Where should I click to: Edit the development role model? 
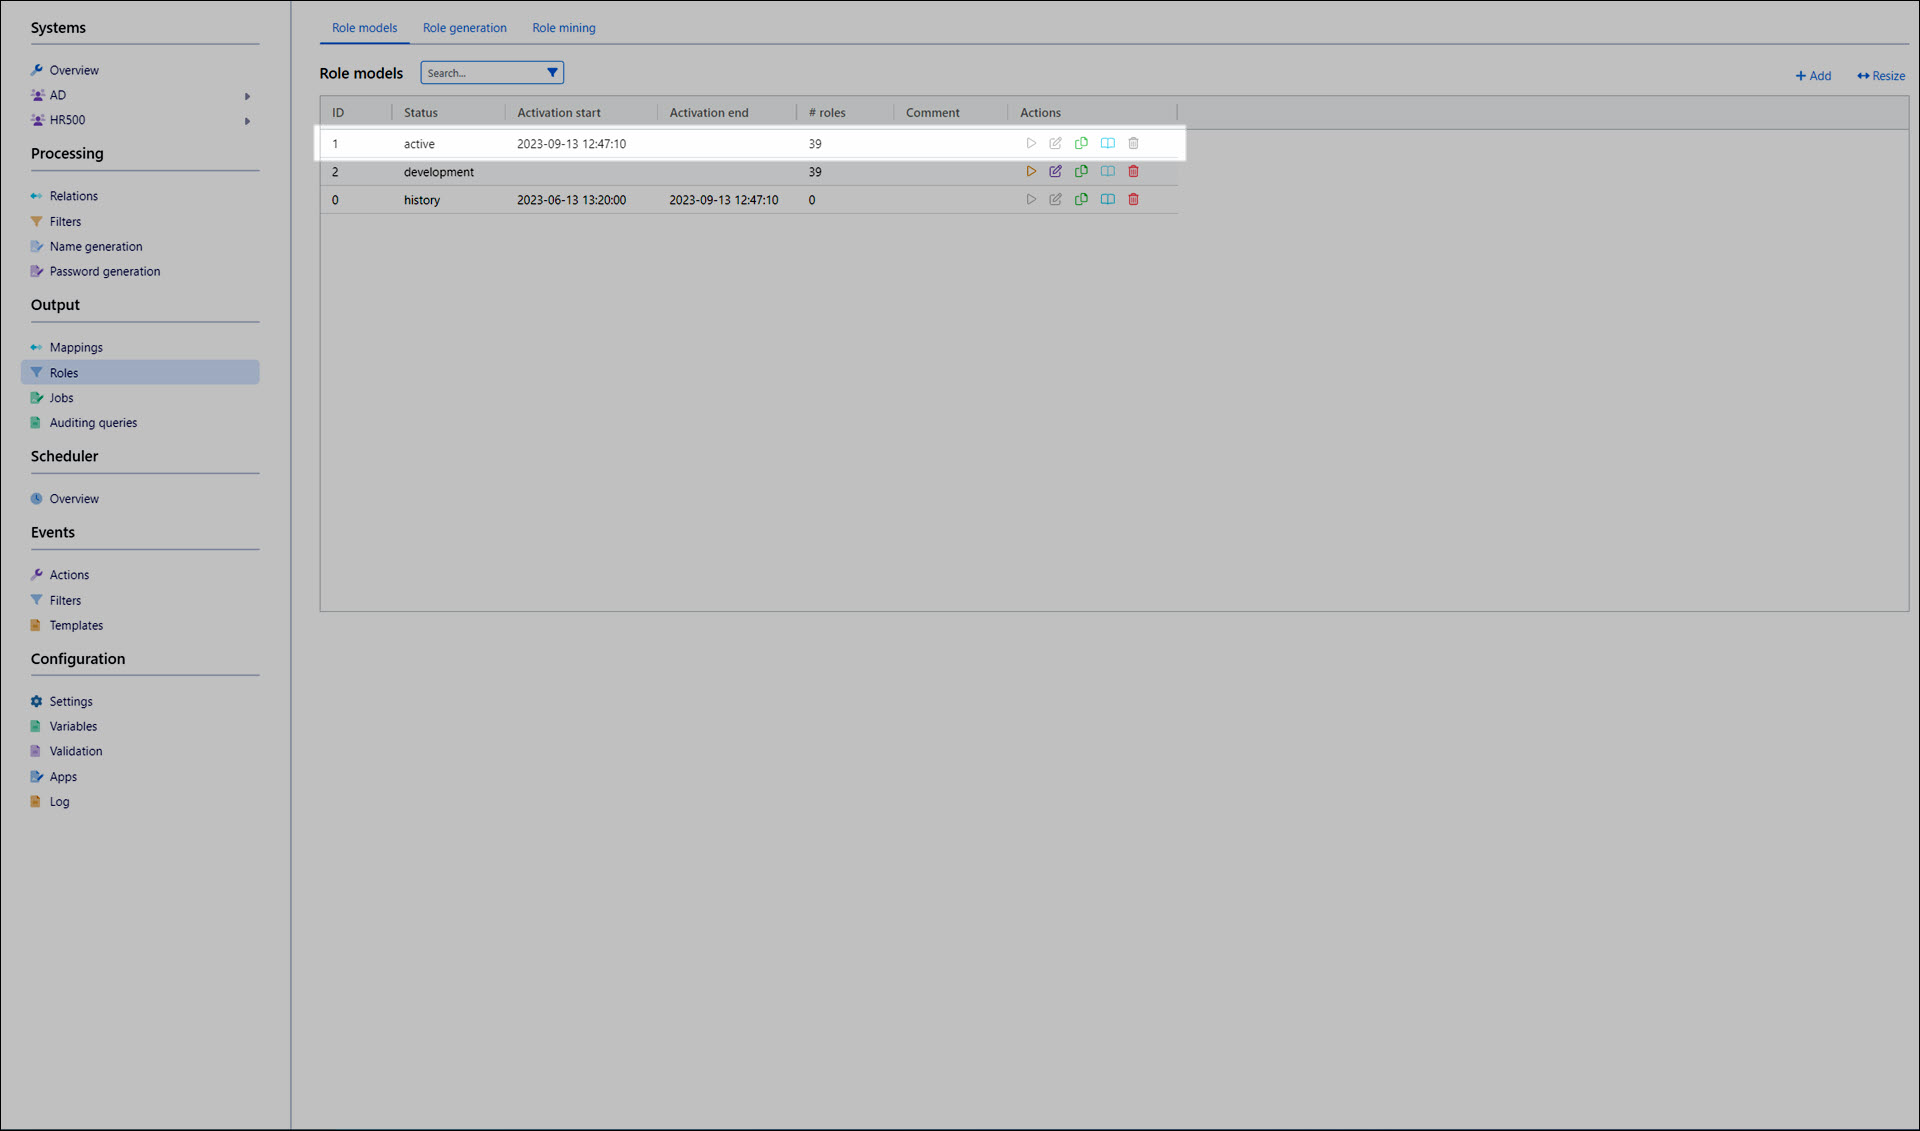click(1055, 172)
